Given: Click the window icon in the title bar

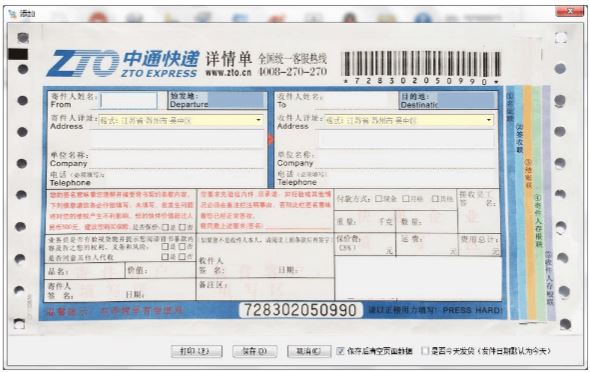Looking at the screenshot, I should point(13,14).
